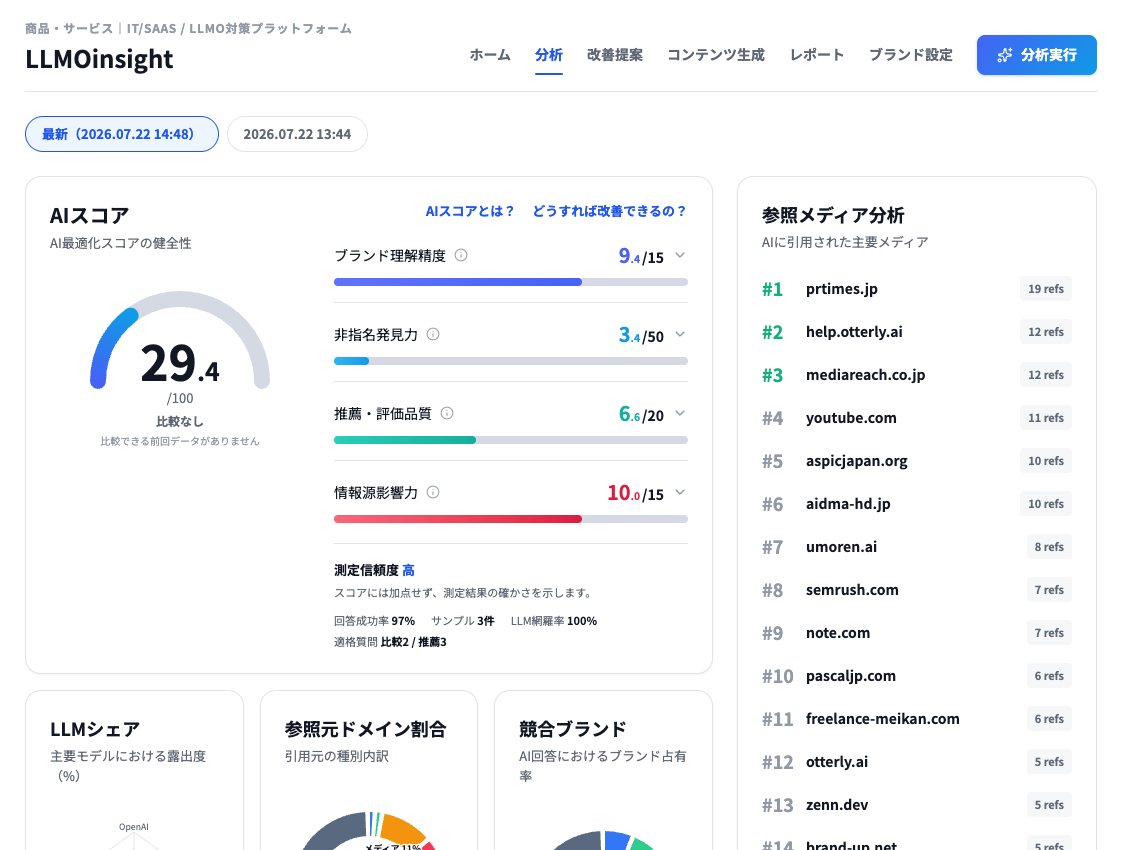
Task: Click the 推薦・評価品質 green progress bar
Action: tap(510, 440)
